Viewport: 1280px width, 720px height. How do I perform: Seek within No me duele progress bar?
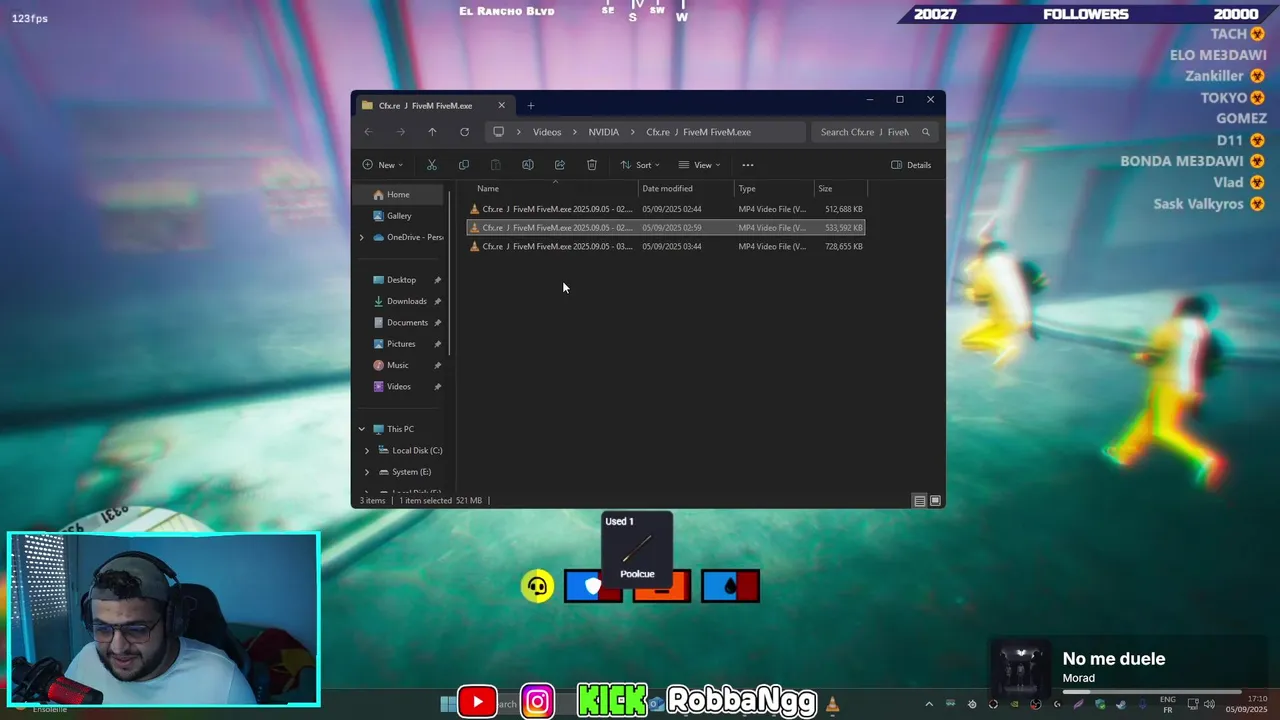click(1152, 692)
